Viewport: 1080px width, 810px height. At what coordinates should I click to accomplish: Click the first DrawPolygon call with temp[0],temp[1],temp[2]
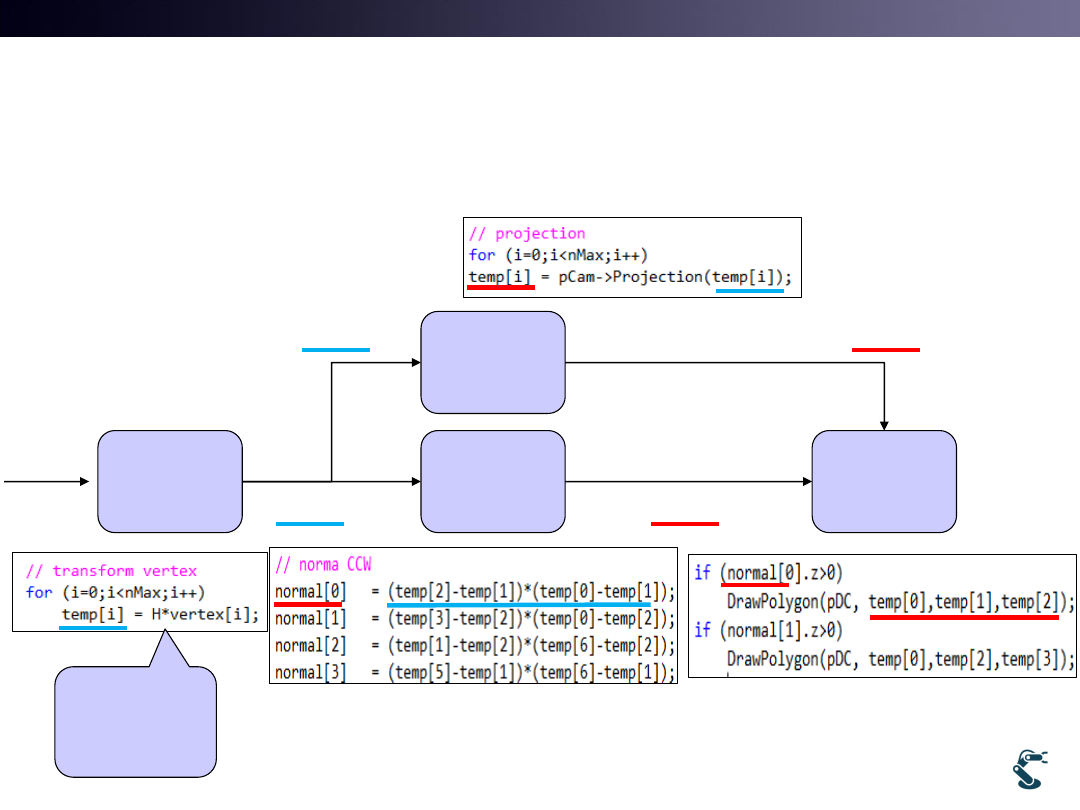pyautogui.click(x=900, y=603)
